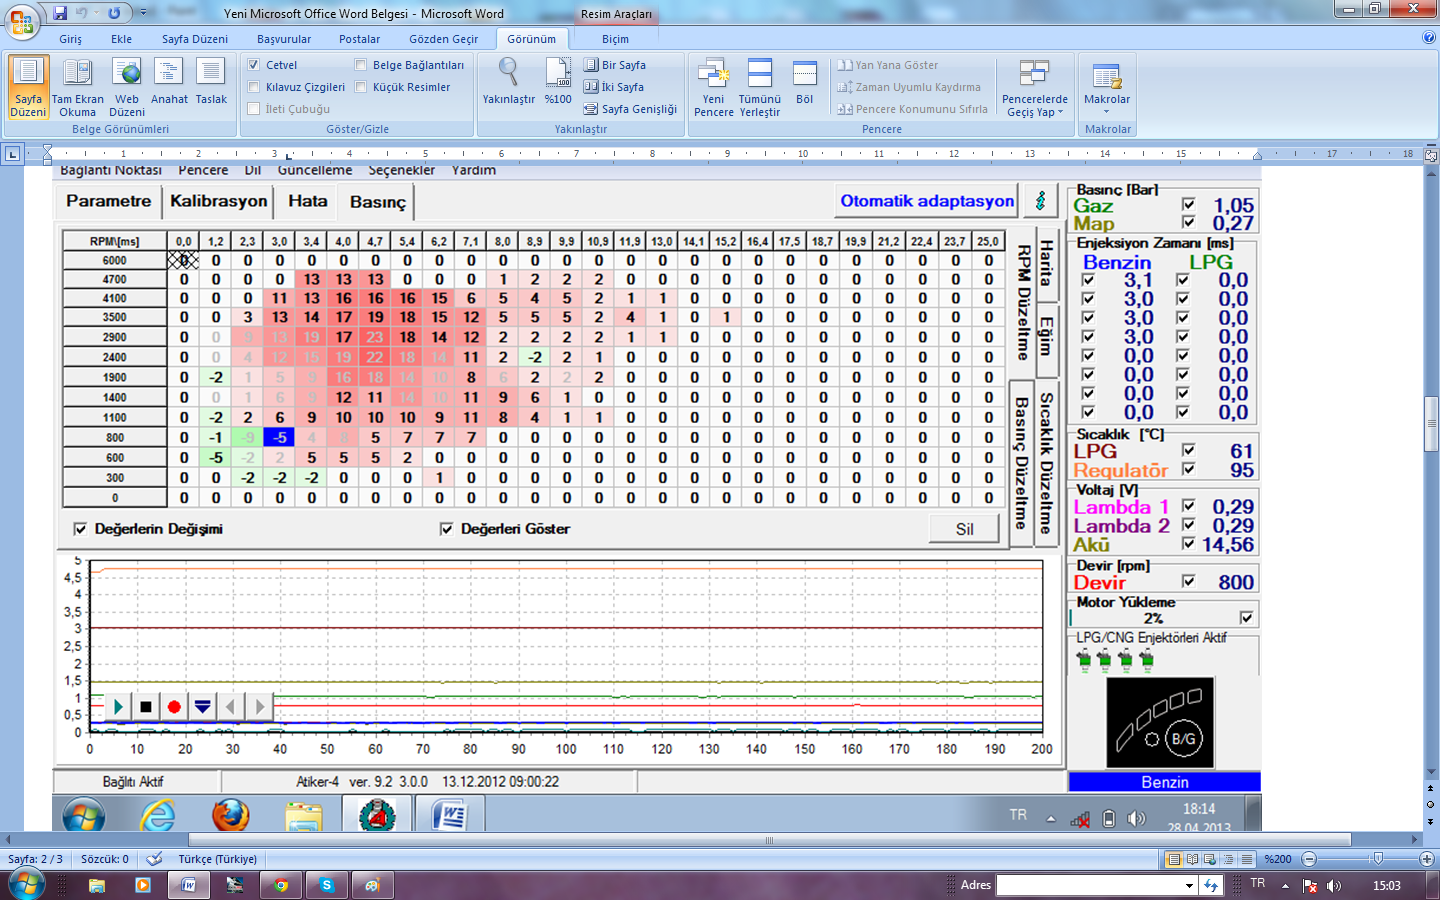Open the Ekle ribbon tab
The width and height of the screenshot is (1440, 900).
coord(121,39)
